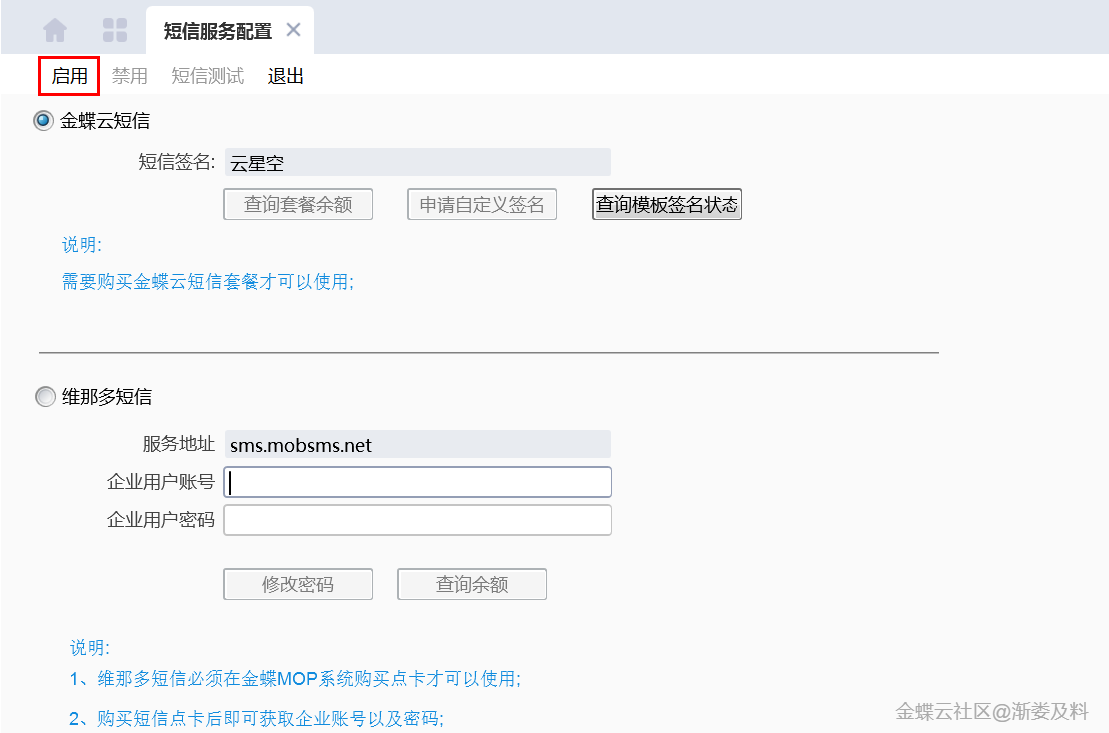Screen dimensions: 1109x733
Task: Focus the 企业用户密码 input field
Action: 417,520
